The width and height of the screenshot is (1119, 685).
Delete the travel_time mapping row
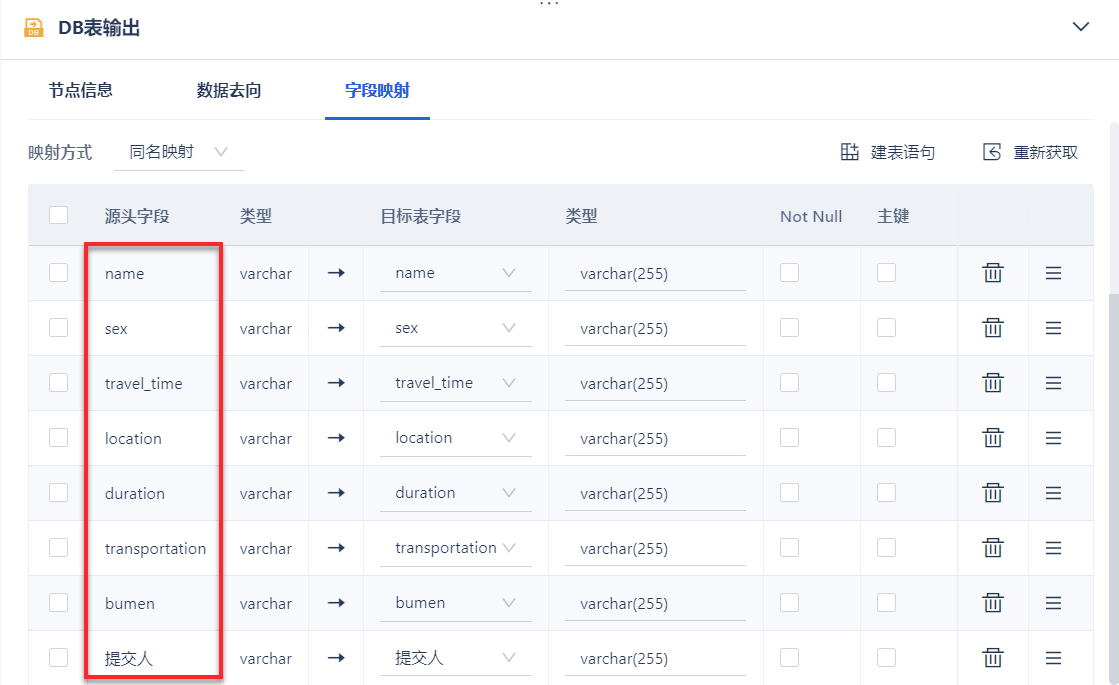pyautogui.click(x=993, y=382)
